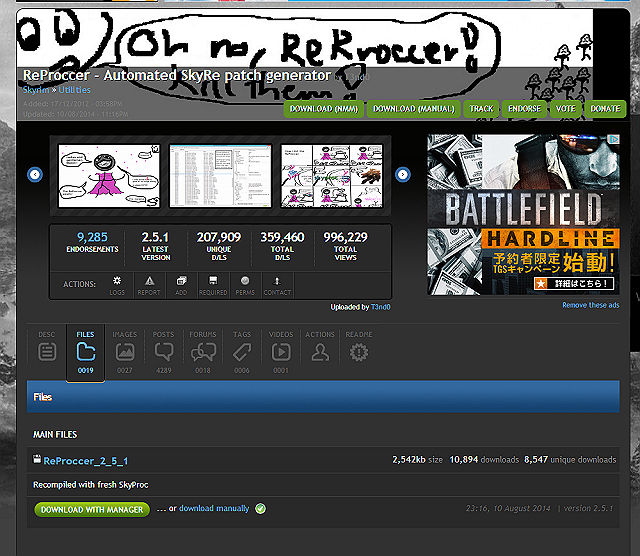Click the 996,229 total views figure
640x556 pixels.
point(345,237)
